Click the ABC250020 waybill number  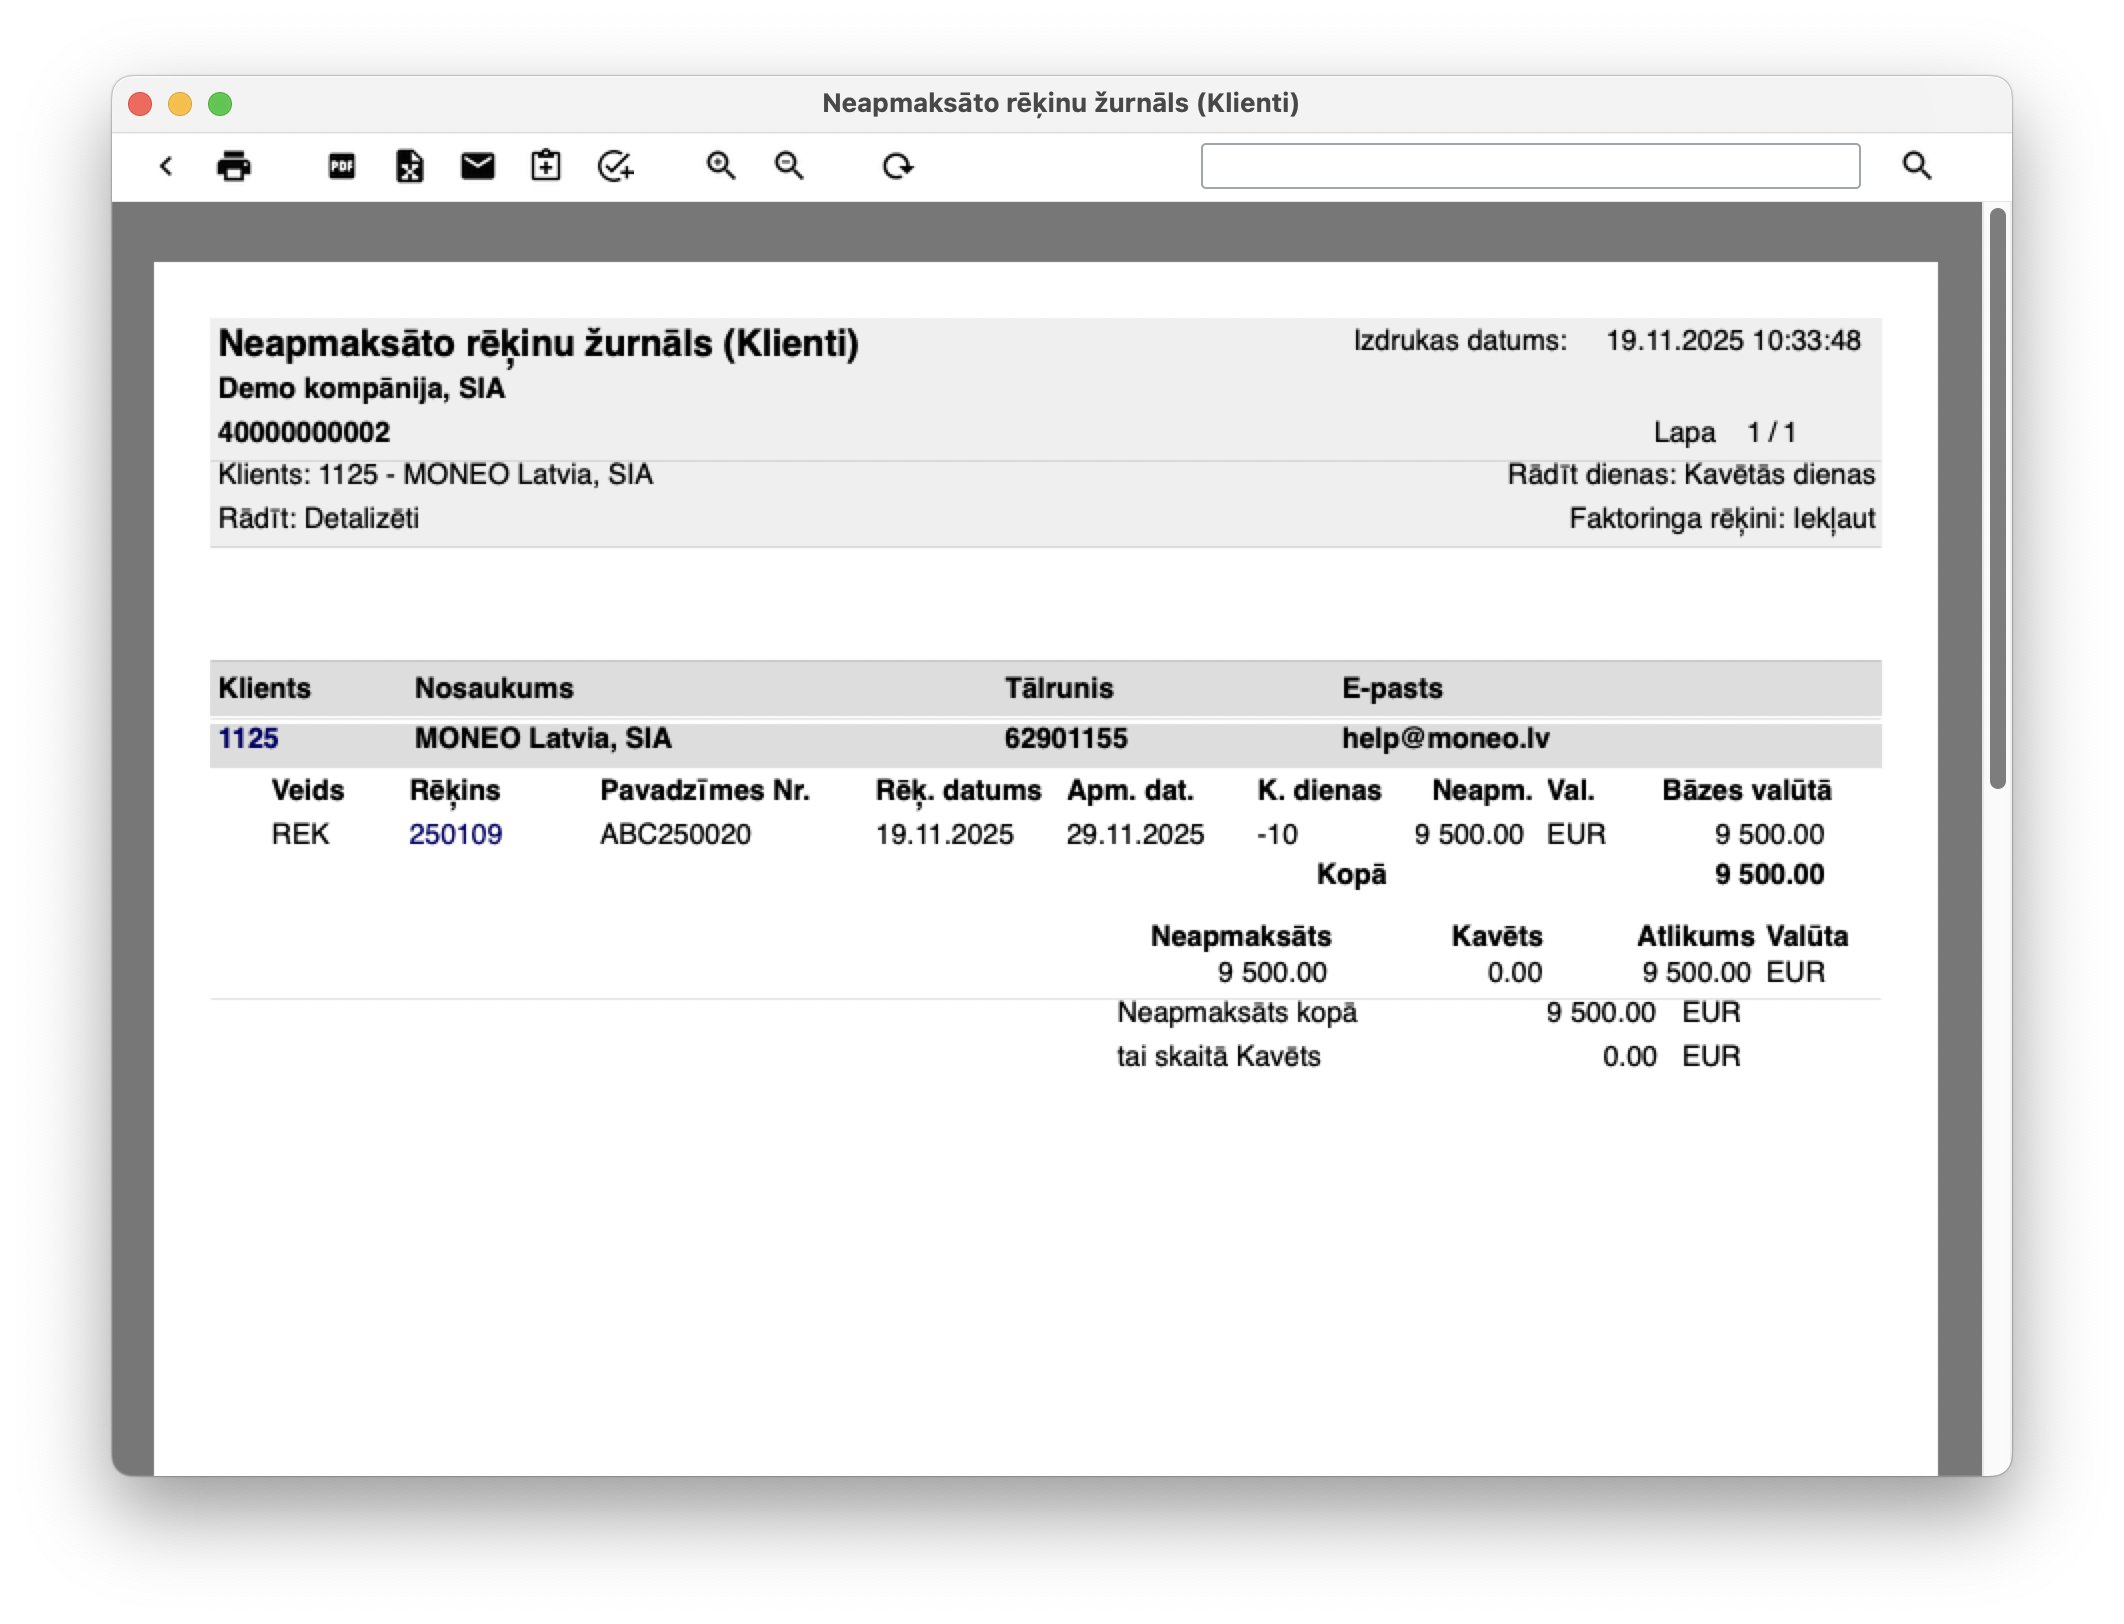675,835
